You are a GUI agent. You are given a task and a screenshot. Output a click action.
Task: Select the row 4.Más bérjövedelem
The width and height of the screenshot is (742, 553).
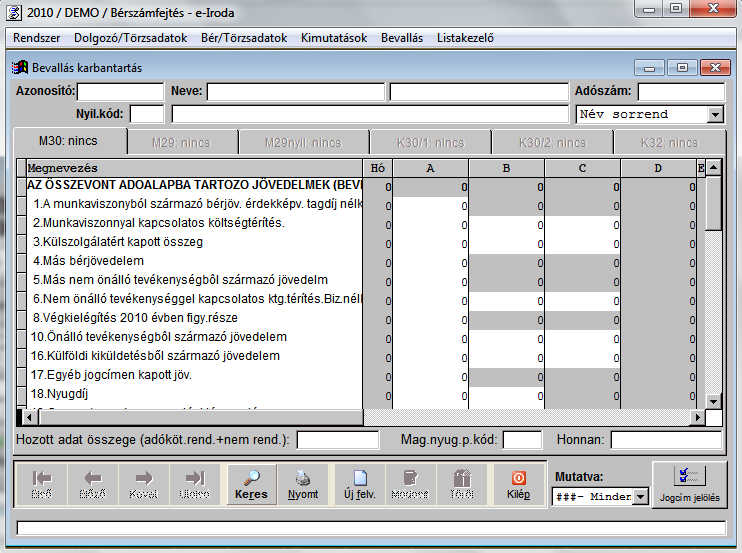pos(190,261)
